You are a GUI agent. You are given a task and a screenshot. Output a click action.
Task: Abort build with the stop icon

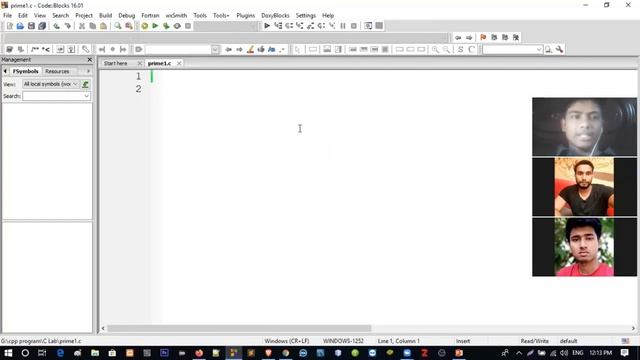point(188,26)
